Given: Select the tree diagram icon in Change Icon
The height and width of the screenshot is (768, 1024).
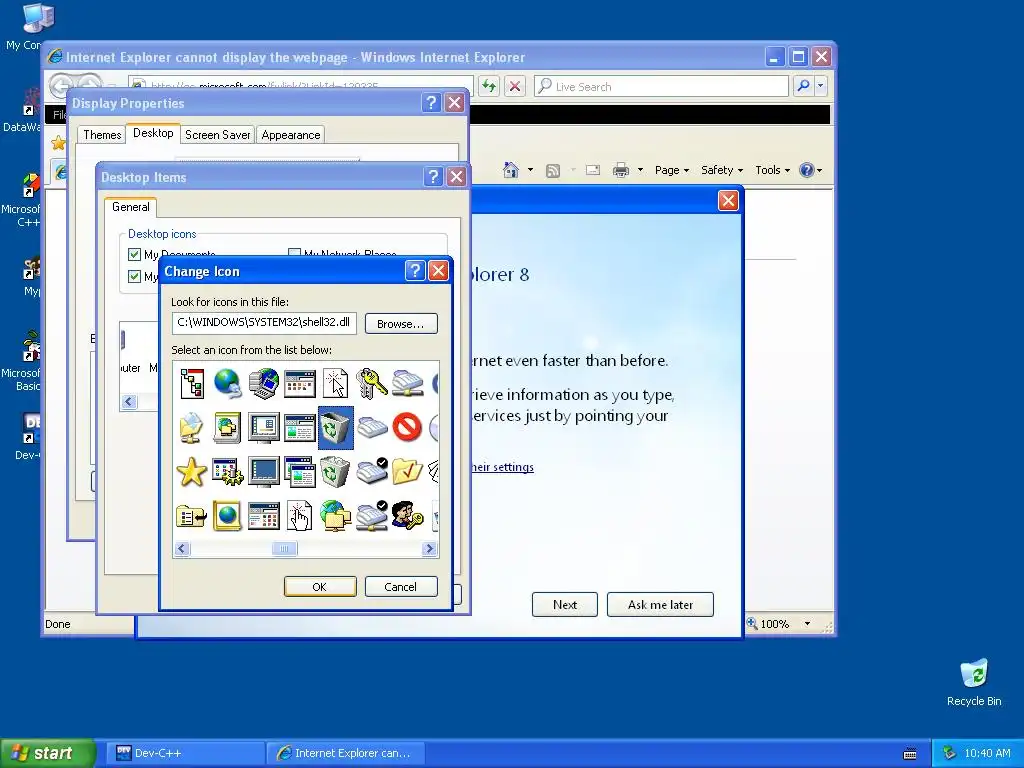Looking at the screenshot, I should pyautogui.click(x=192, y=383).
